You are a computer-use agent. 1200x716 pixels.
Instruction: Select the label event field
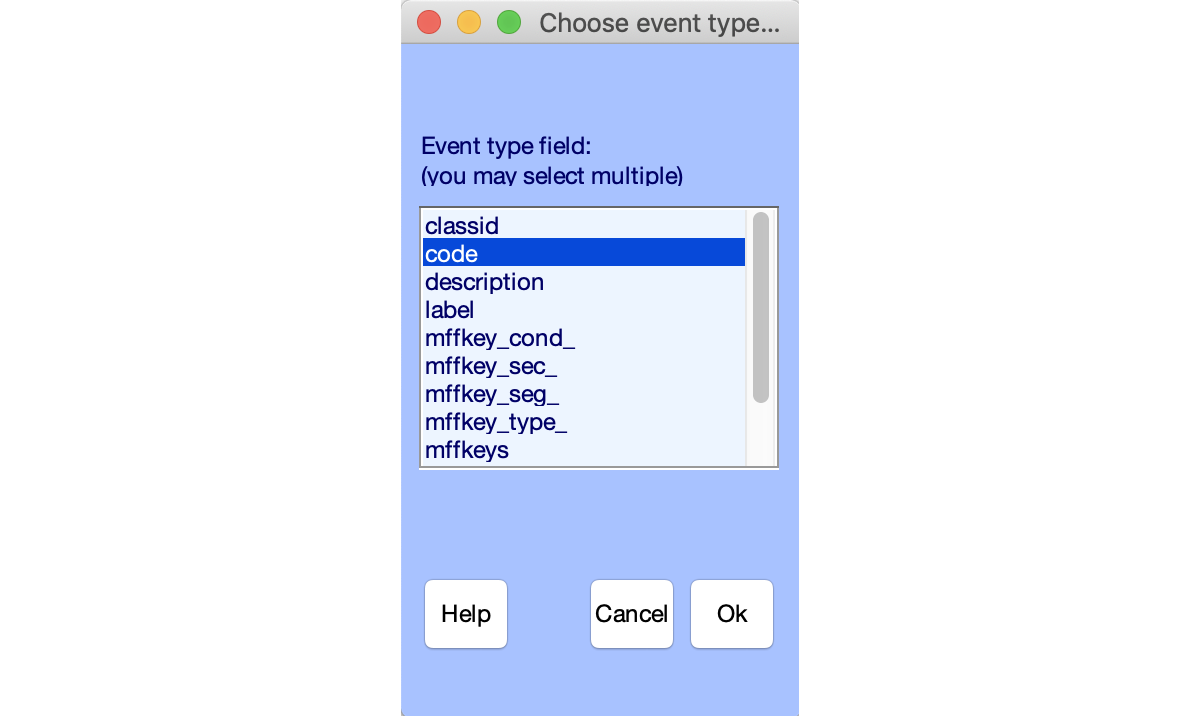click(x=450, y=310)
